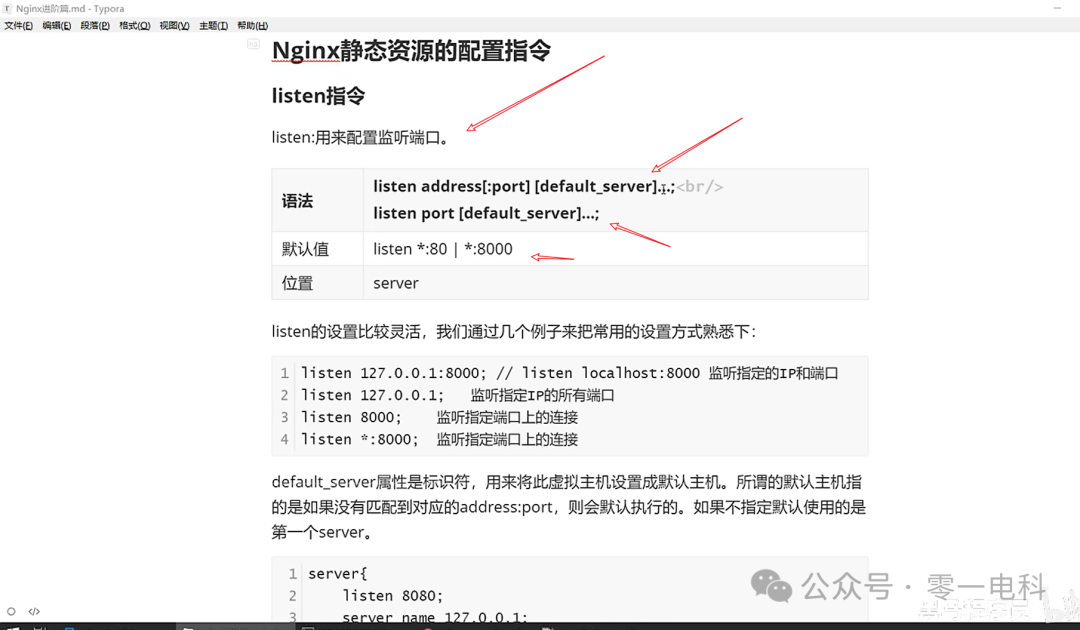The width and height of the screenshot is (1080, 630).
Task: Click the text 第一个server。
Action: point(322,532)
